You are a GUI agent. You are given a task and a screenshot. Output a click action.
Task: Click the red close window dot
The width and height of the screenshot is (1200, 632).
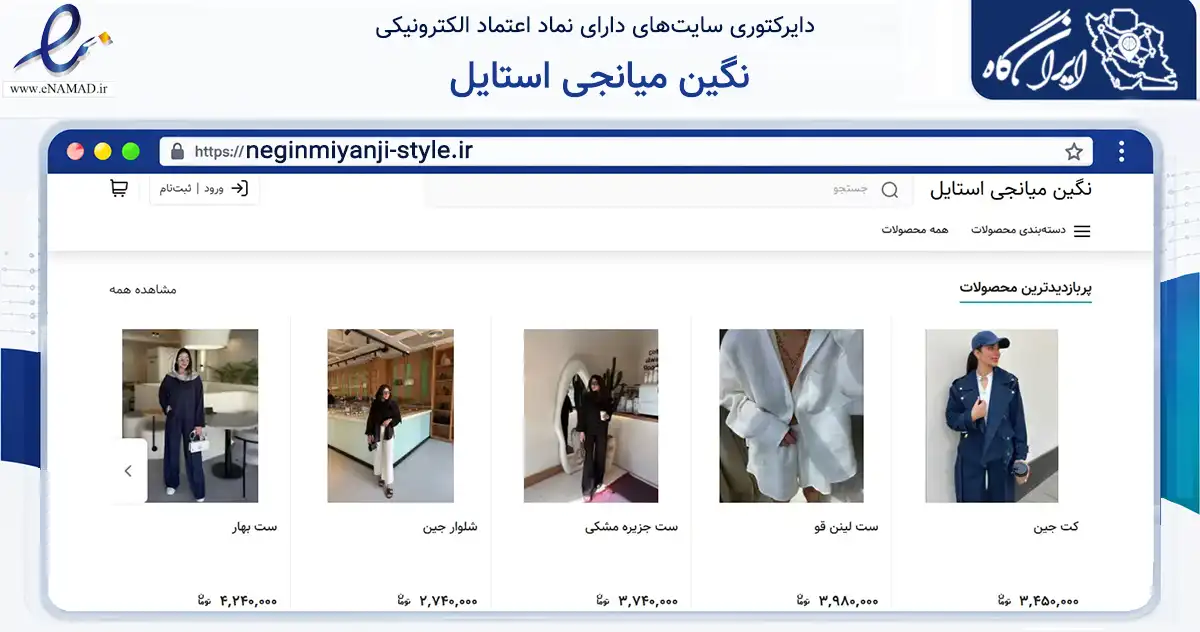[x=75, y=152]
